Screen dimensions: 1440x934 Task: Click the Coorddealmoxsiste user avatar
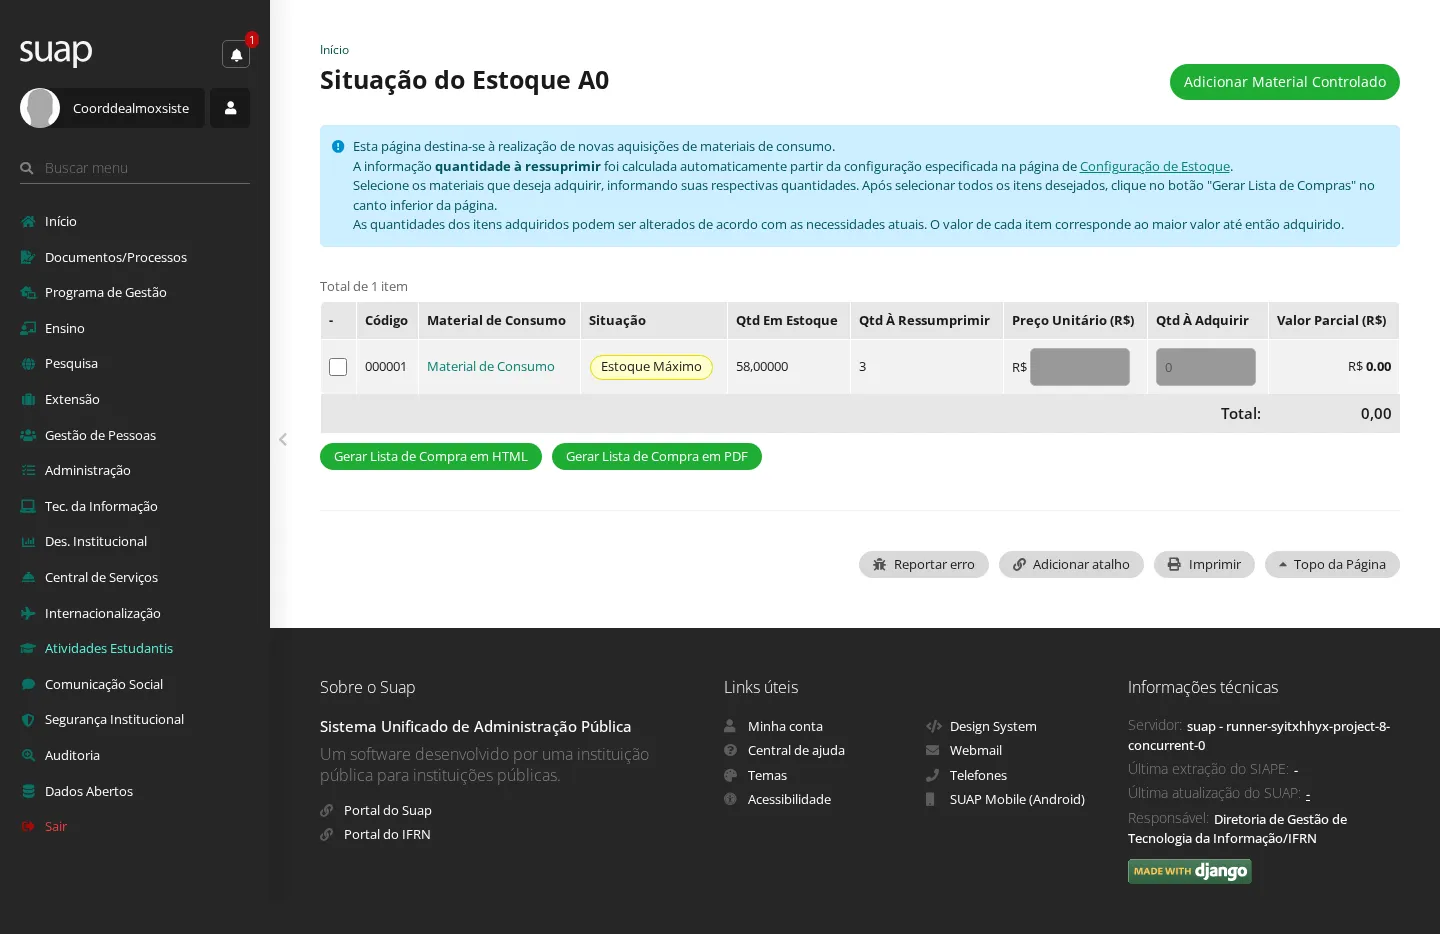[40, 108]
